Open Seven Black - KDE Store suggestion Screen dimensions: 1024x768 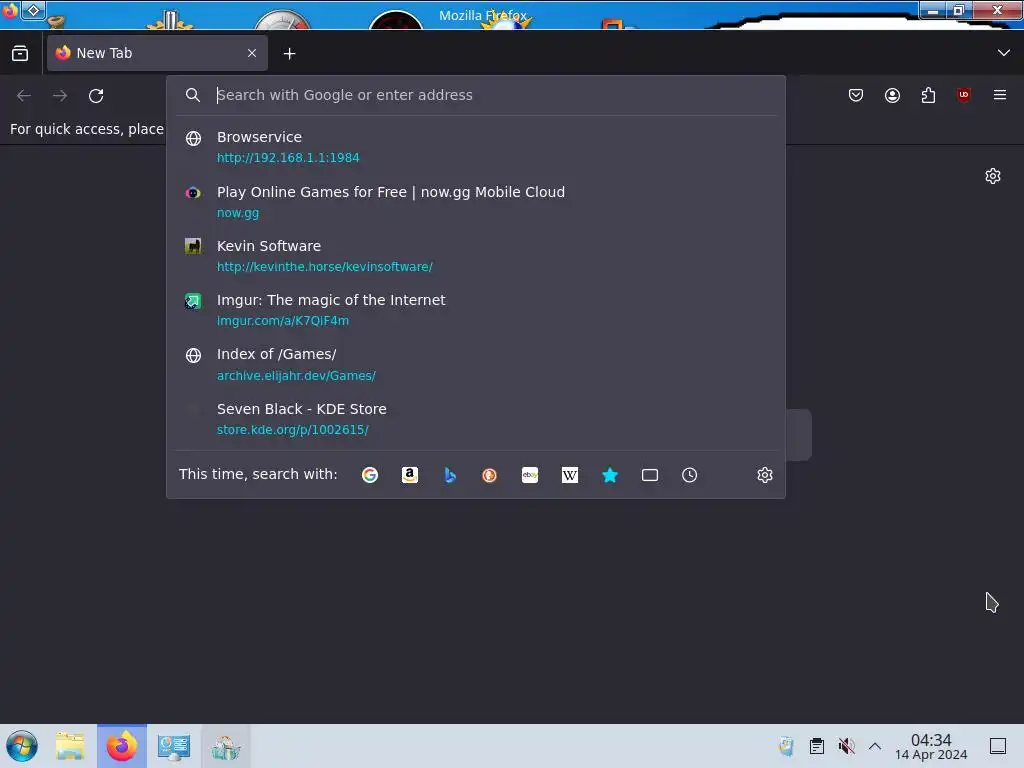point(476,419)
